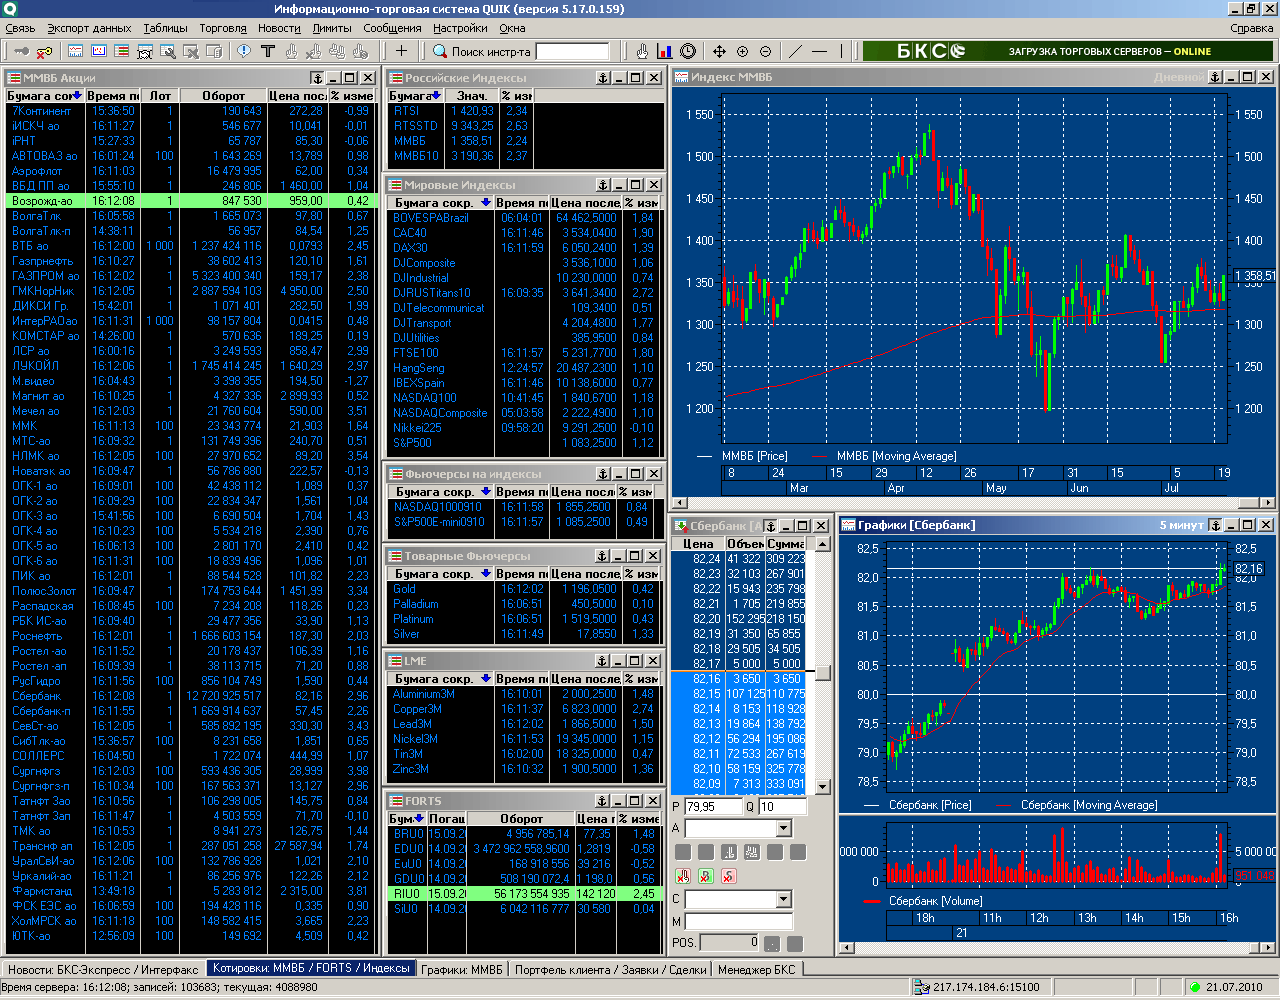Viewport: 1280px width, 1000px height.
Task: Click the bold T icon in toolbar
Action: click(x=267, y=51)
